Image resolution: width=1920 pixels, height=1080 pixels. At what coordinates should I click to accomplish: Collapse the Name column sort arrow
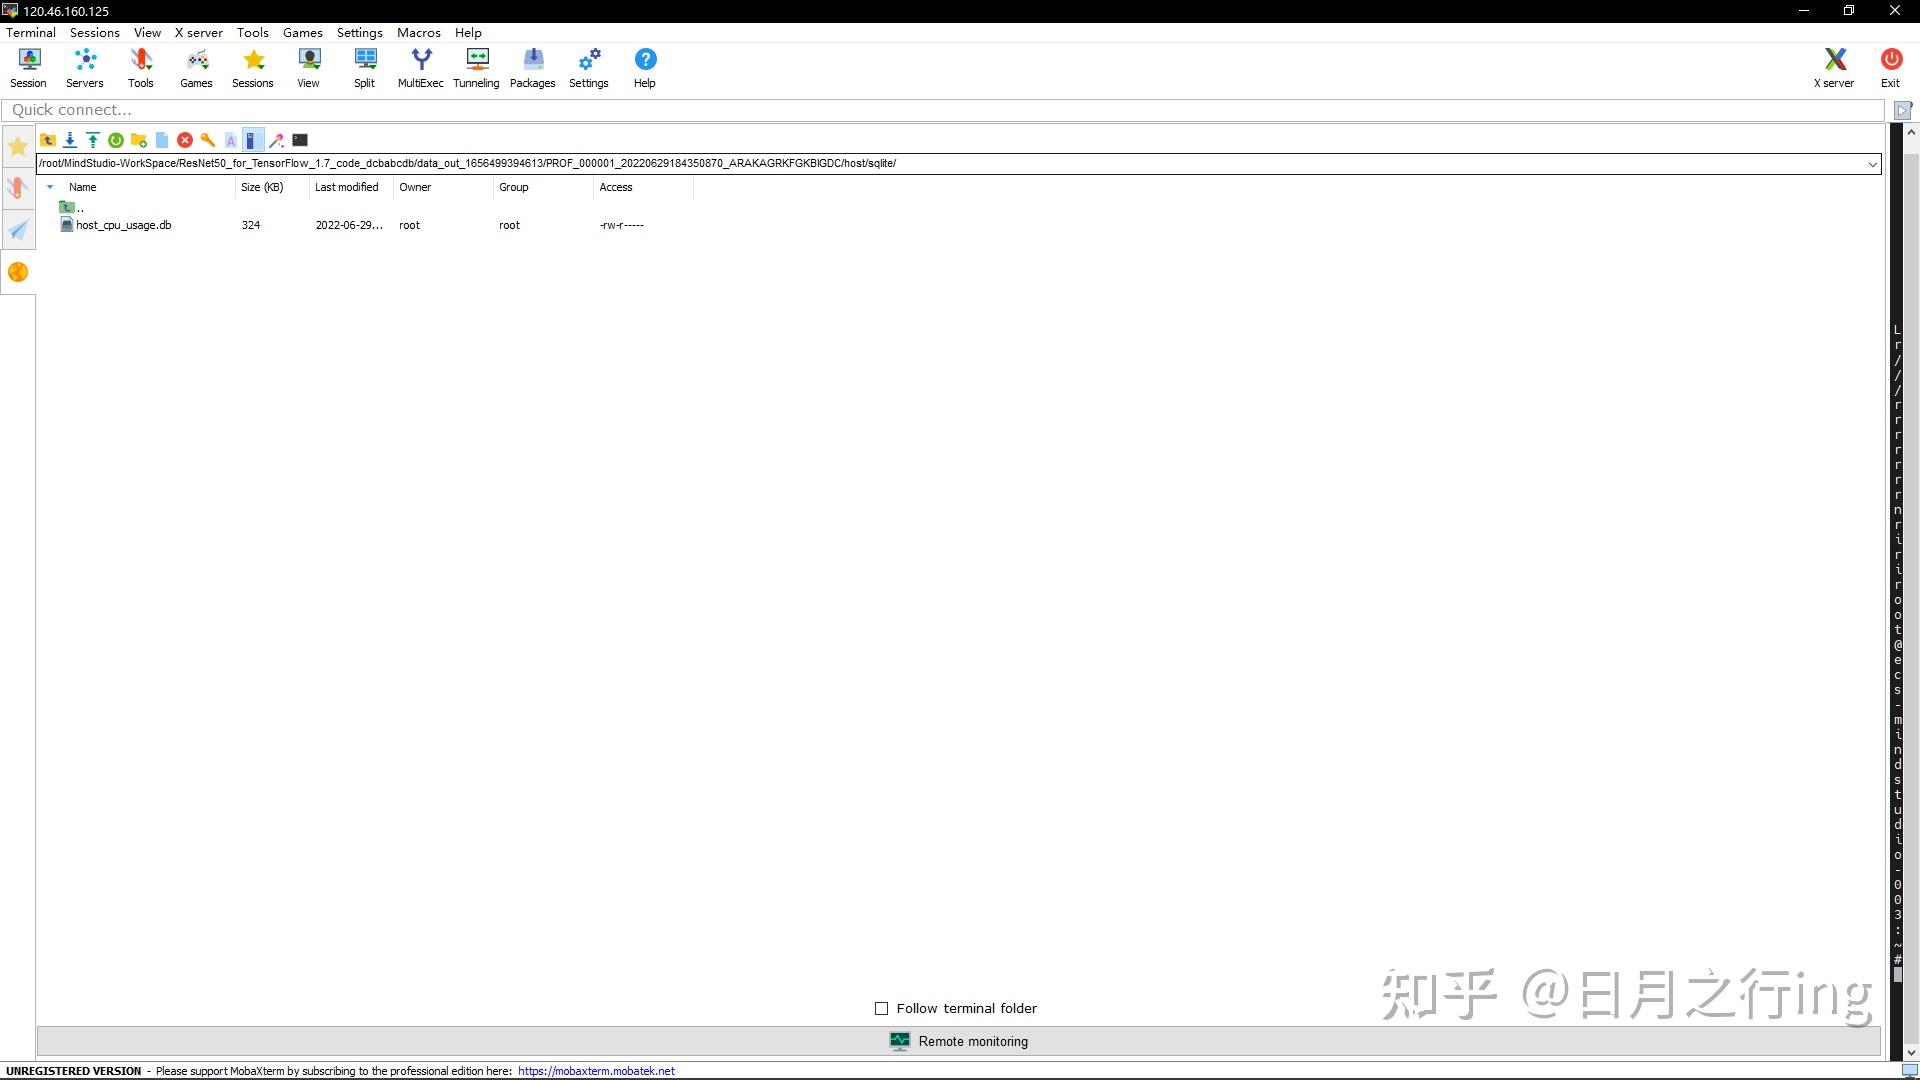click(49, 187)
